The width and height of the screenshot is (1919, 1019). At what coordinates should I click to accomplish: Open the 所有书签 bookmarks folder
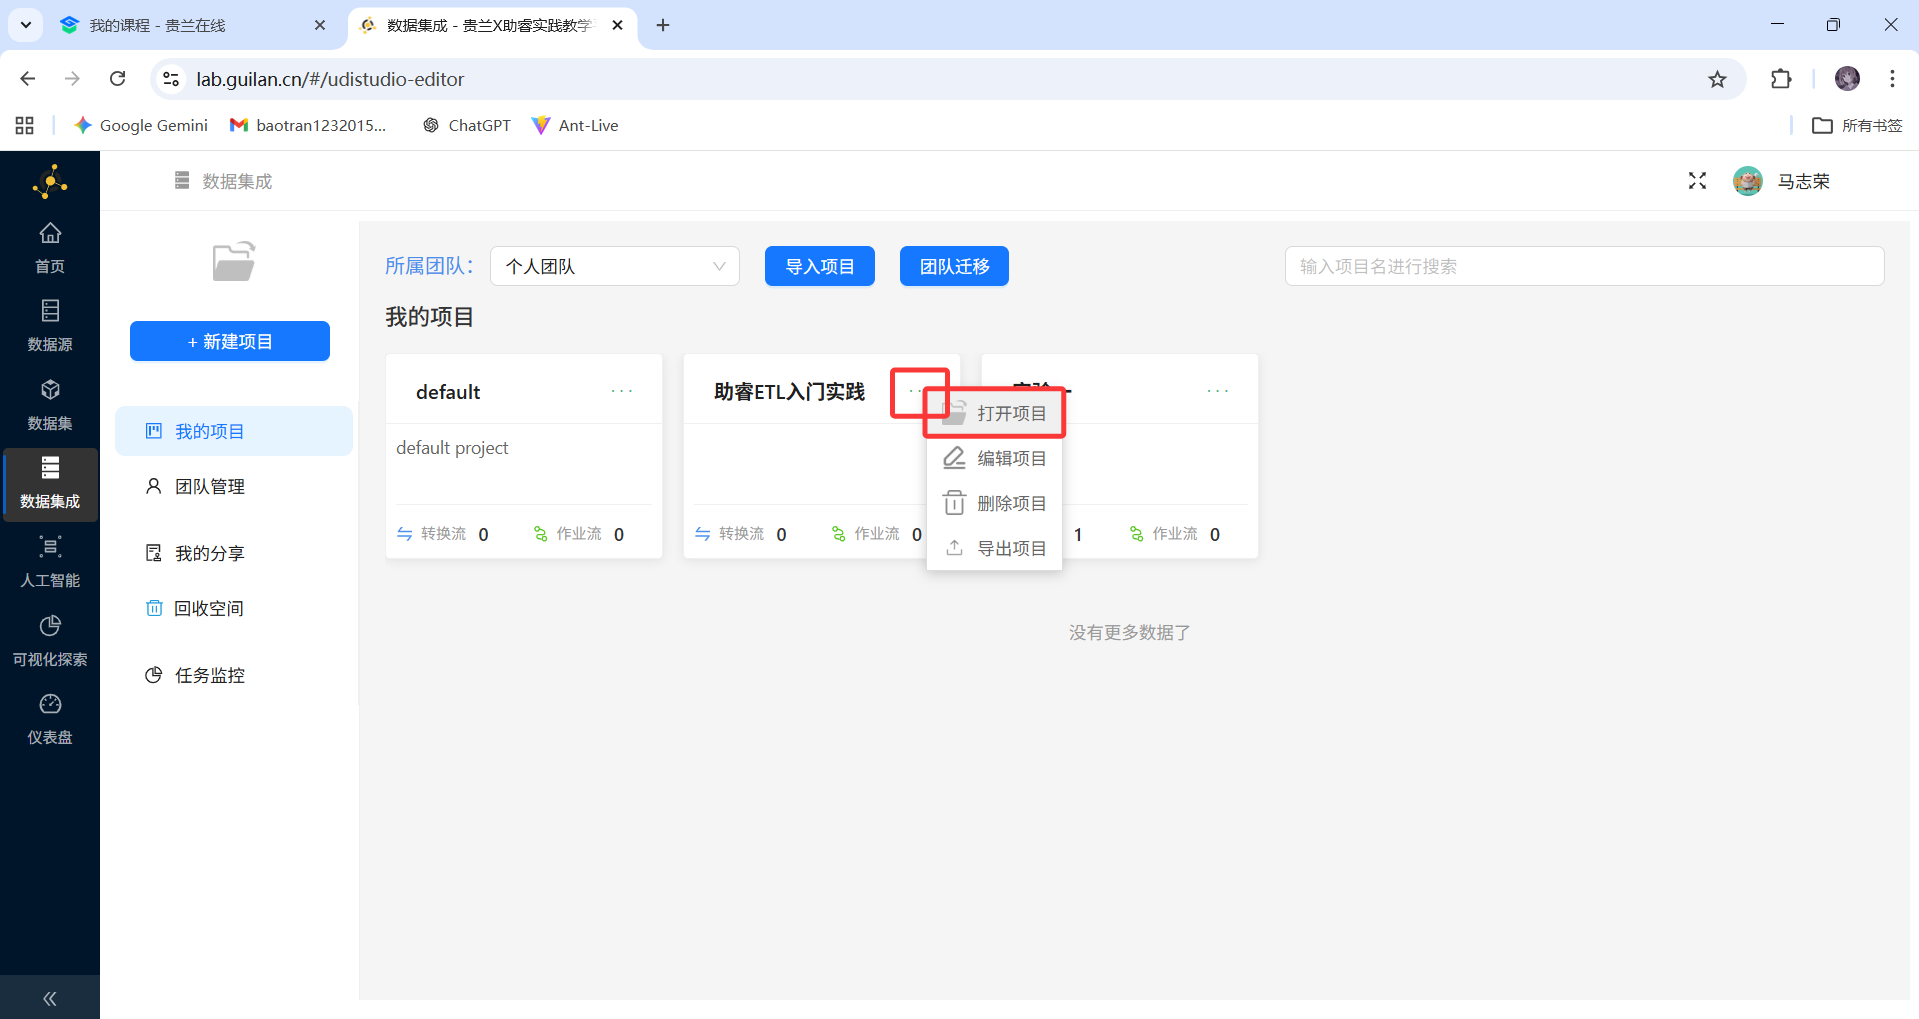tap(1858, 125)
